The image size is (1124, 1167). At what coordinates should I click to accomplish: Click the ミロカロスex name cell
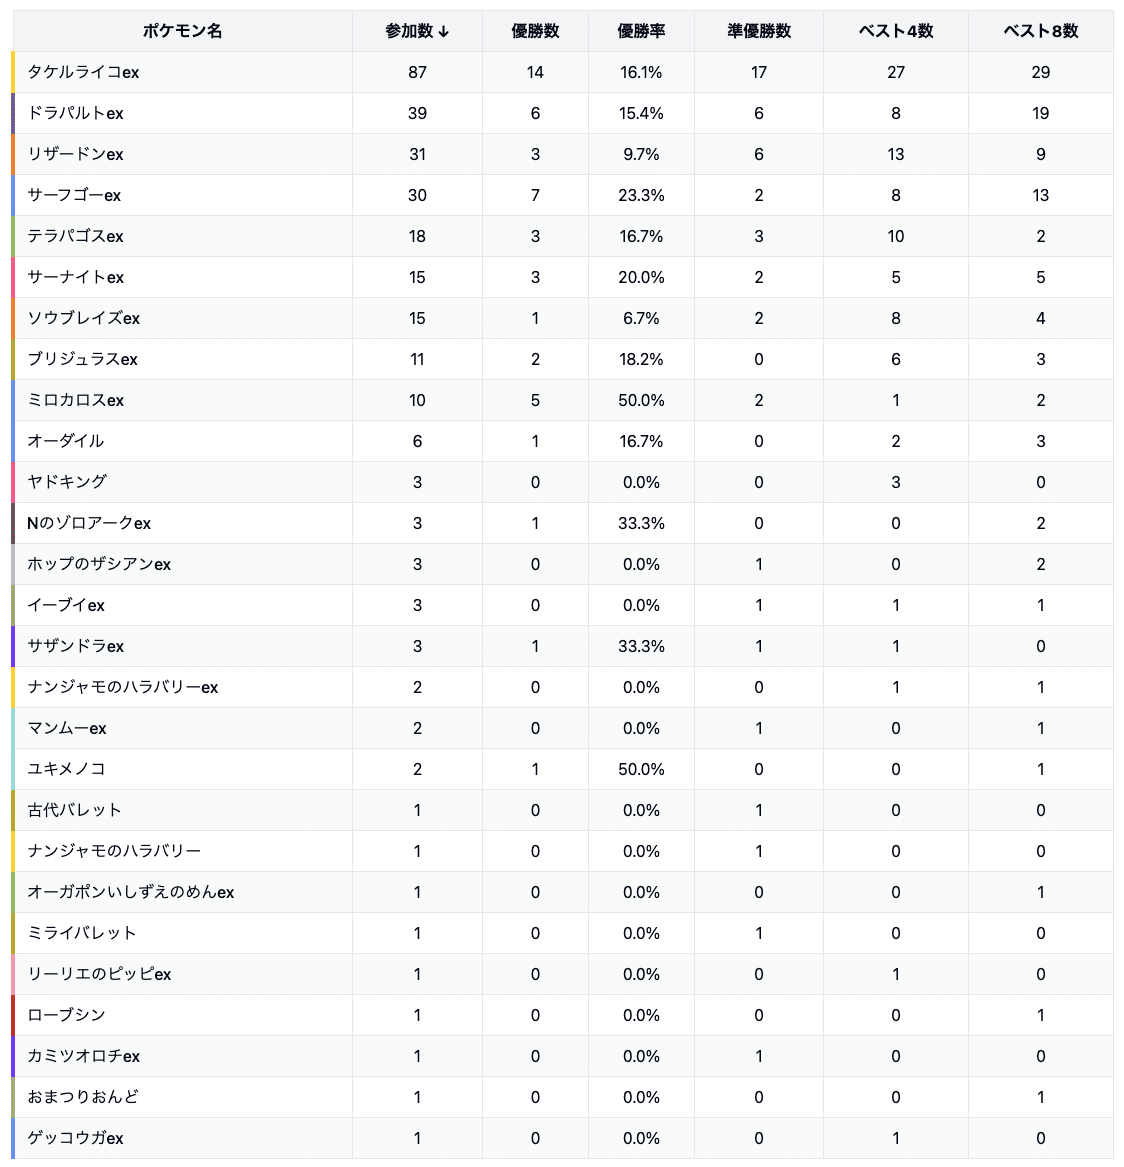click(x=75, y=400)
